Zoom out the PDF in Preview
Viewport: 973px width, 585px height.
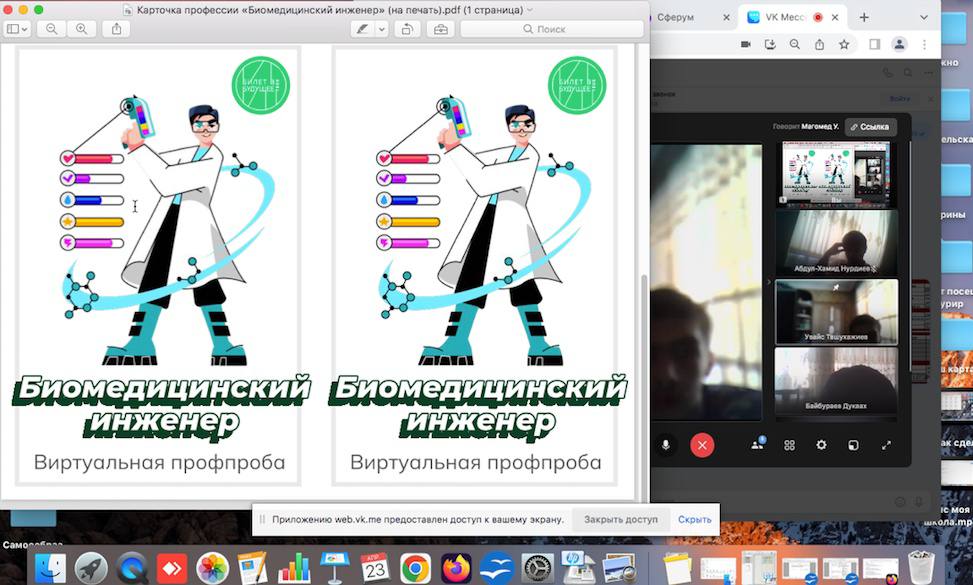pos(52,29)
